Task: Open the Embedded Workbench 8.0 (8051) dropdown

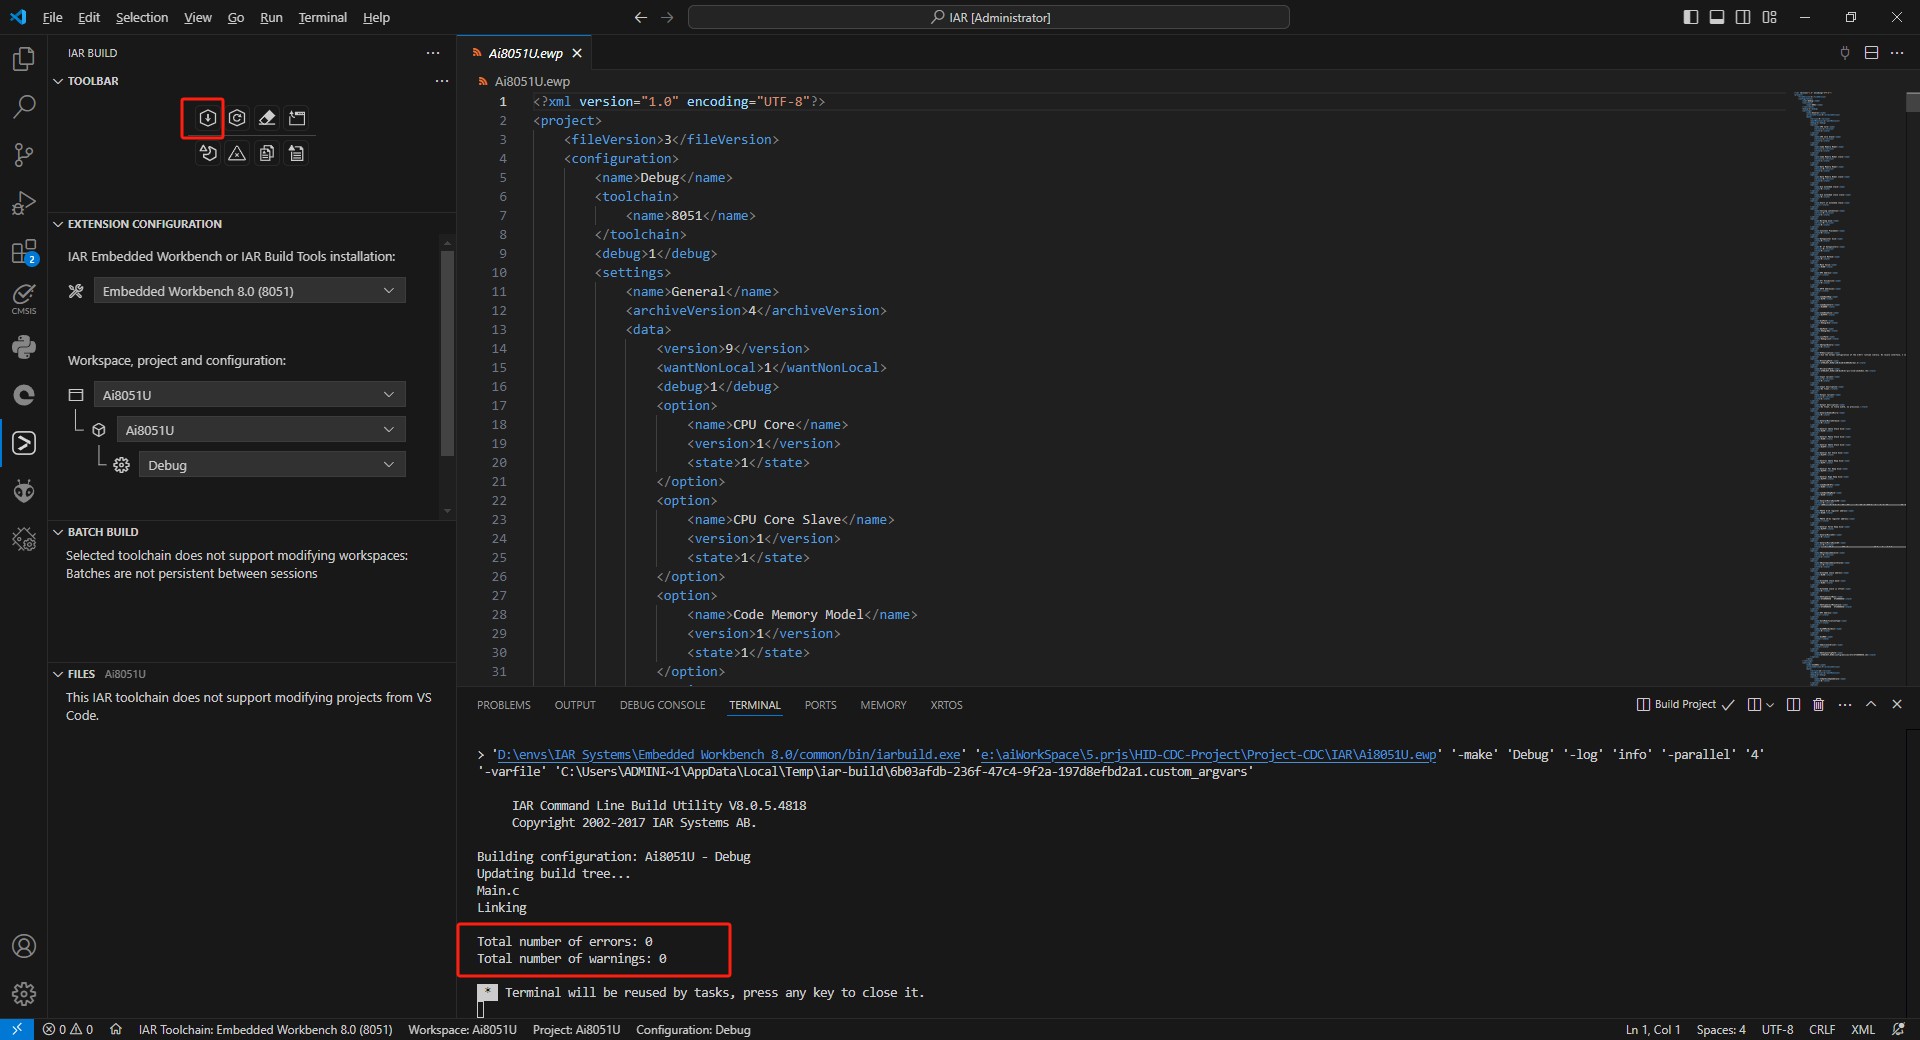Action: coord(249,291)
